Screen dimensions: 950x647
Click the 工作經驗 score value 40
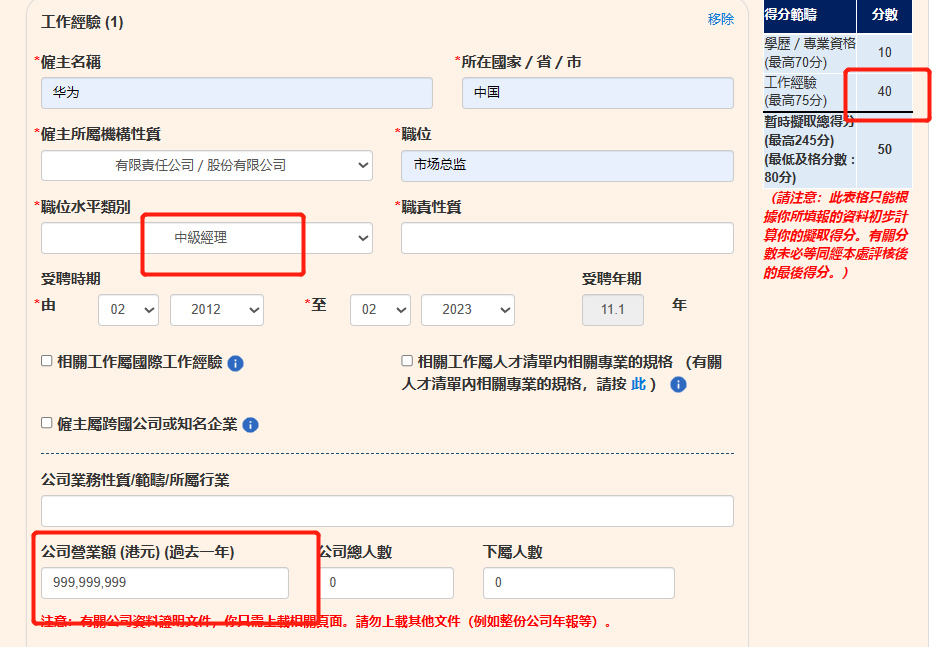coord(885,91)
